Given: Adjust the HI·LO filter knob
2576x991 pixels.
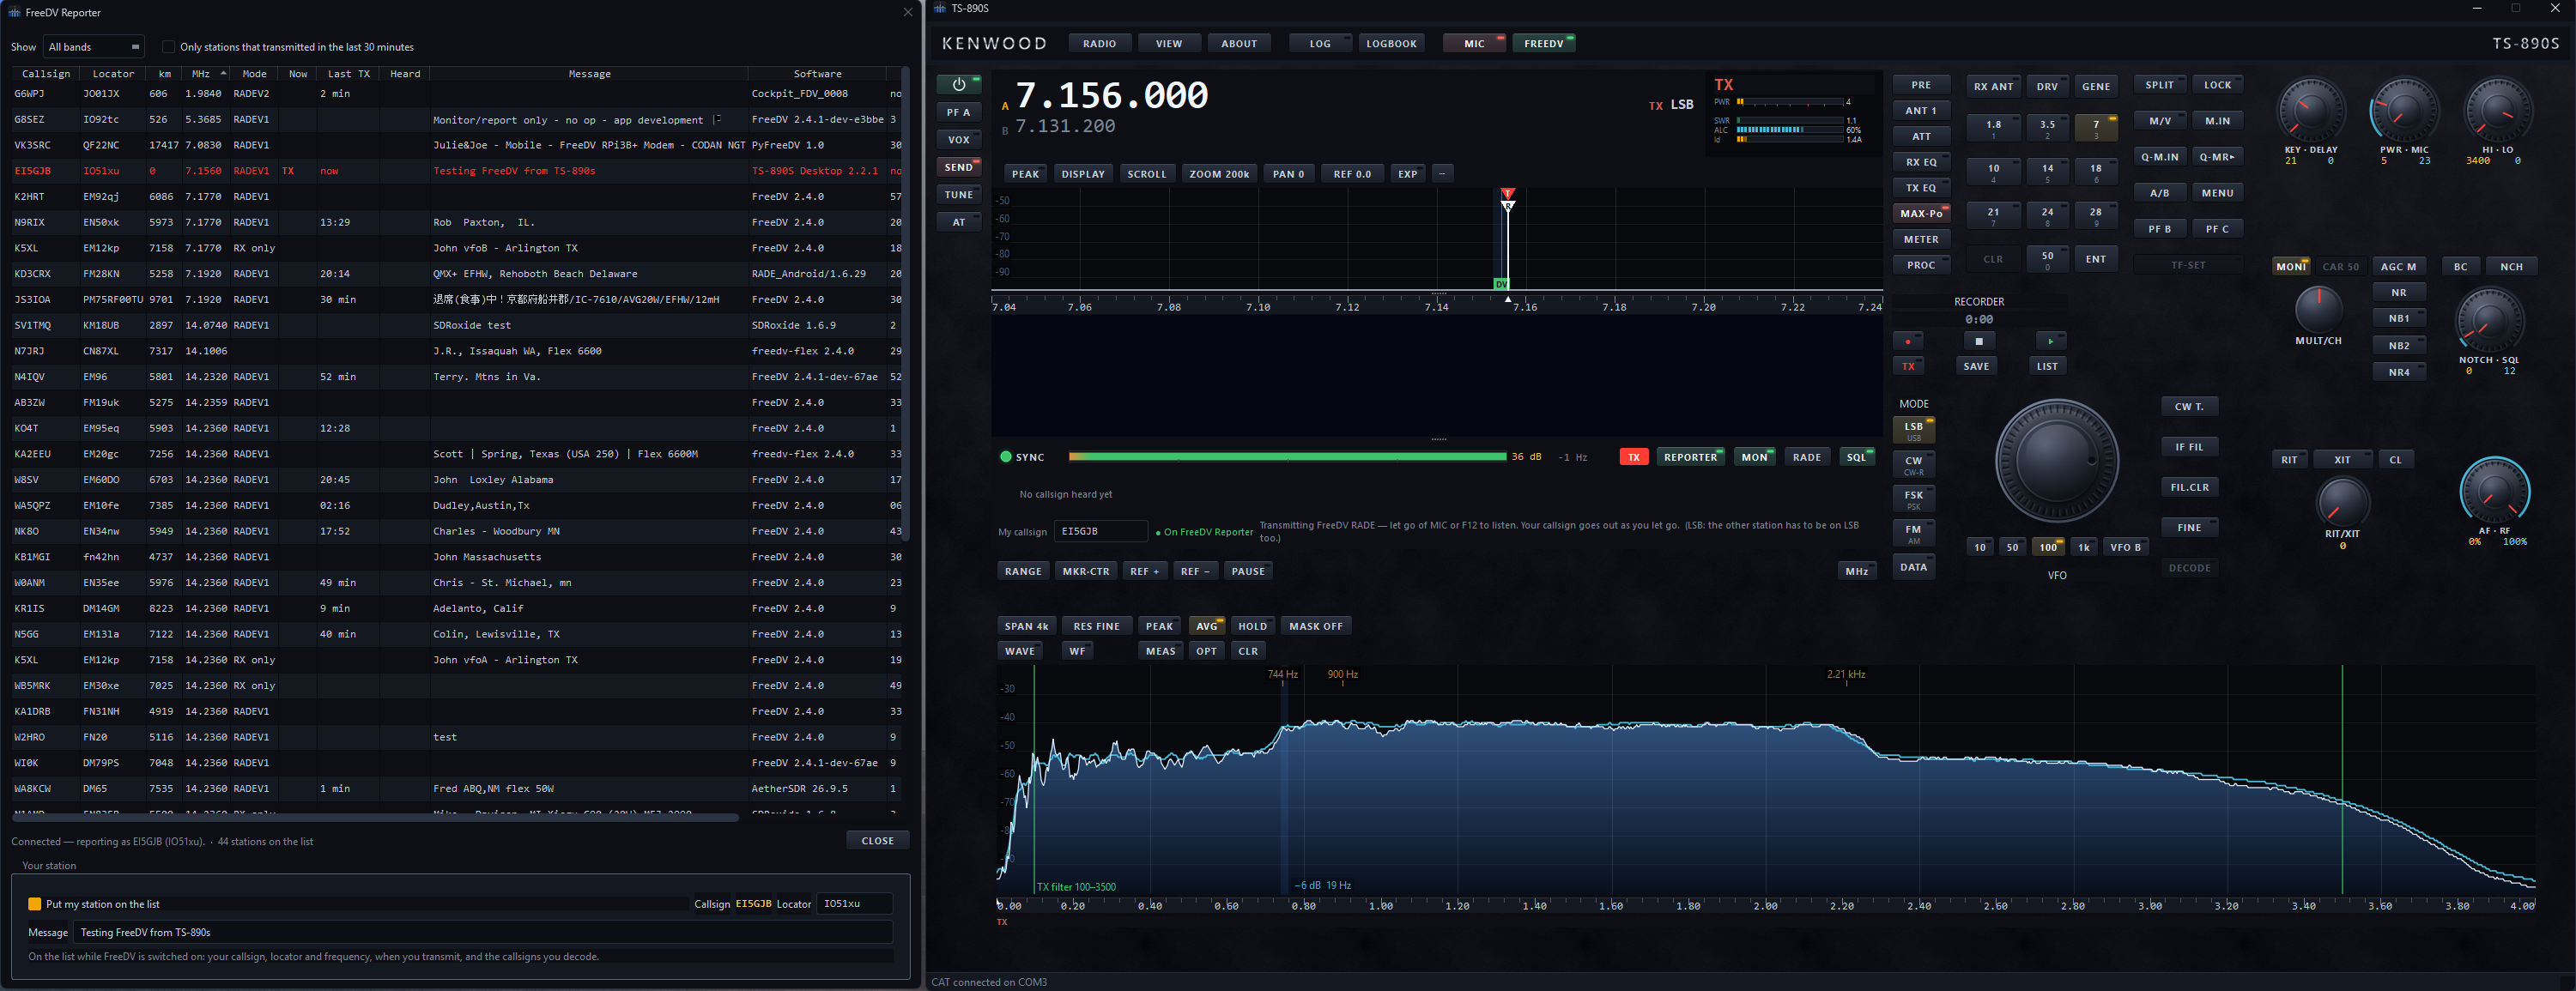Looking at the screenshot, I should [x=2497, y=110].
